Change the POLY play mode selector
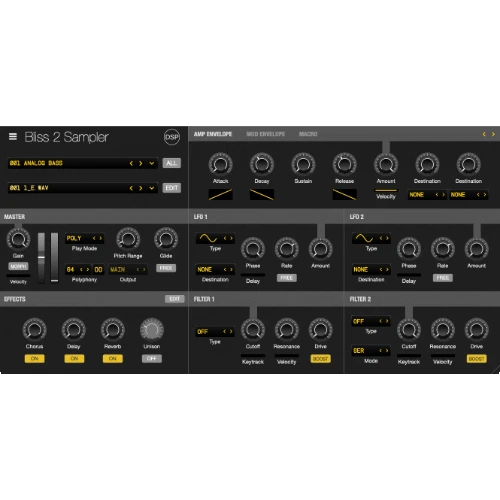The height and width of the screenshot is (500, 500). [84, 238]
